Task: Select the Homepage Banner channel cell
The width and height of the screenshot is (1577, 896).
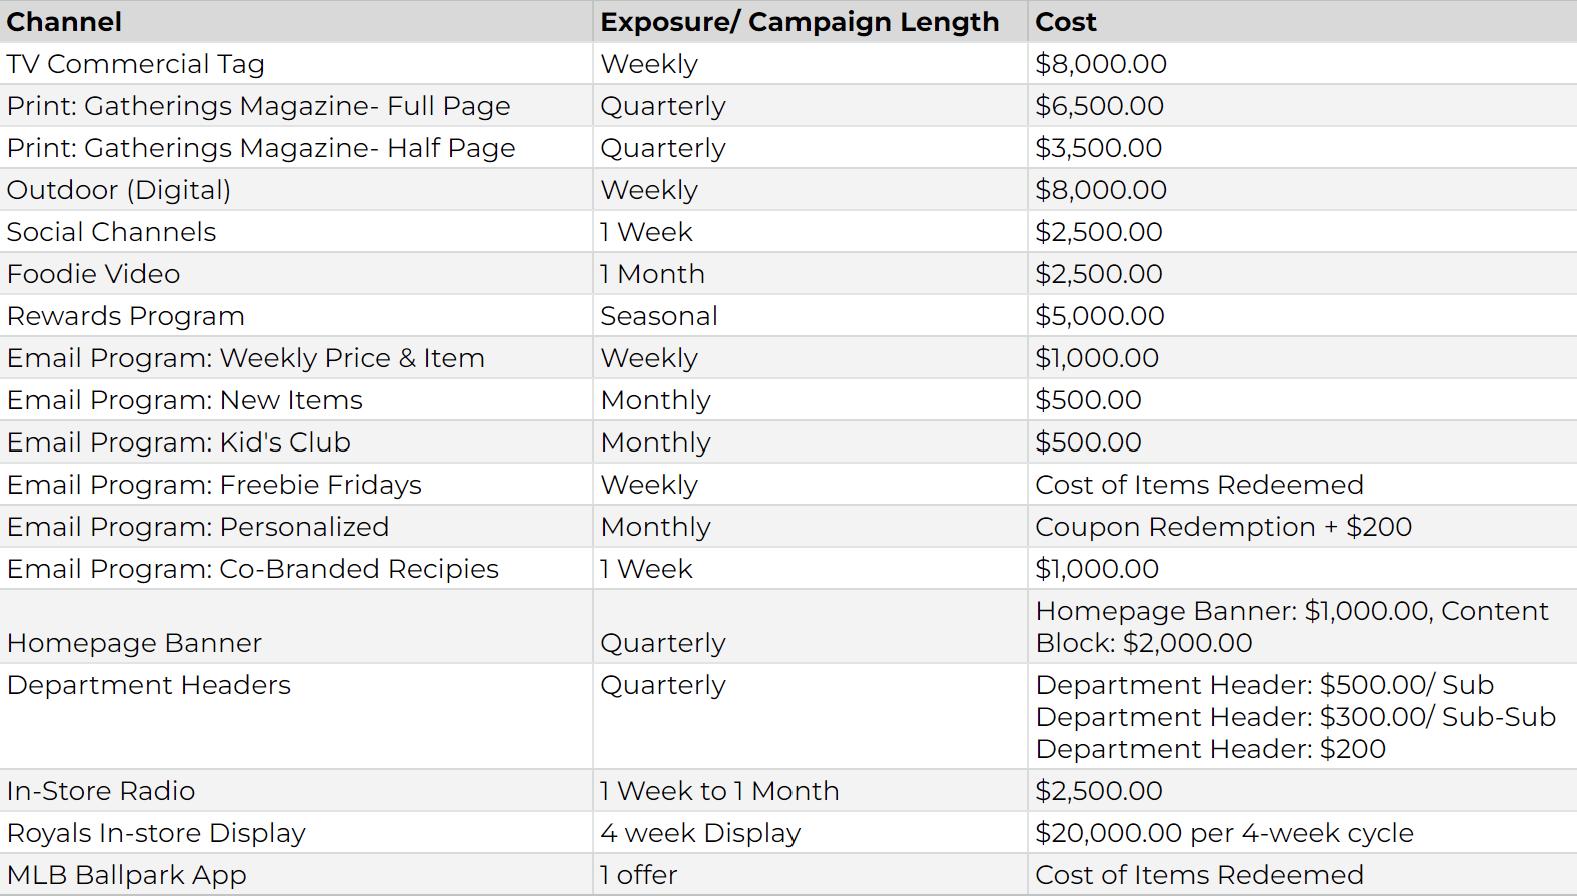Action: point(134,643)
